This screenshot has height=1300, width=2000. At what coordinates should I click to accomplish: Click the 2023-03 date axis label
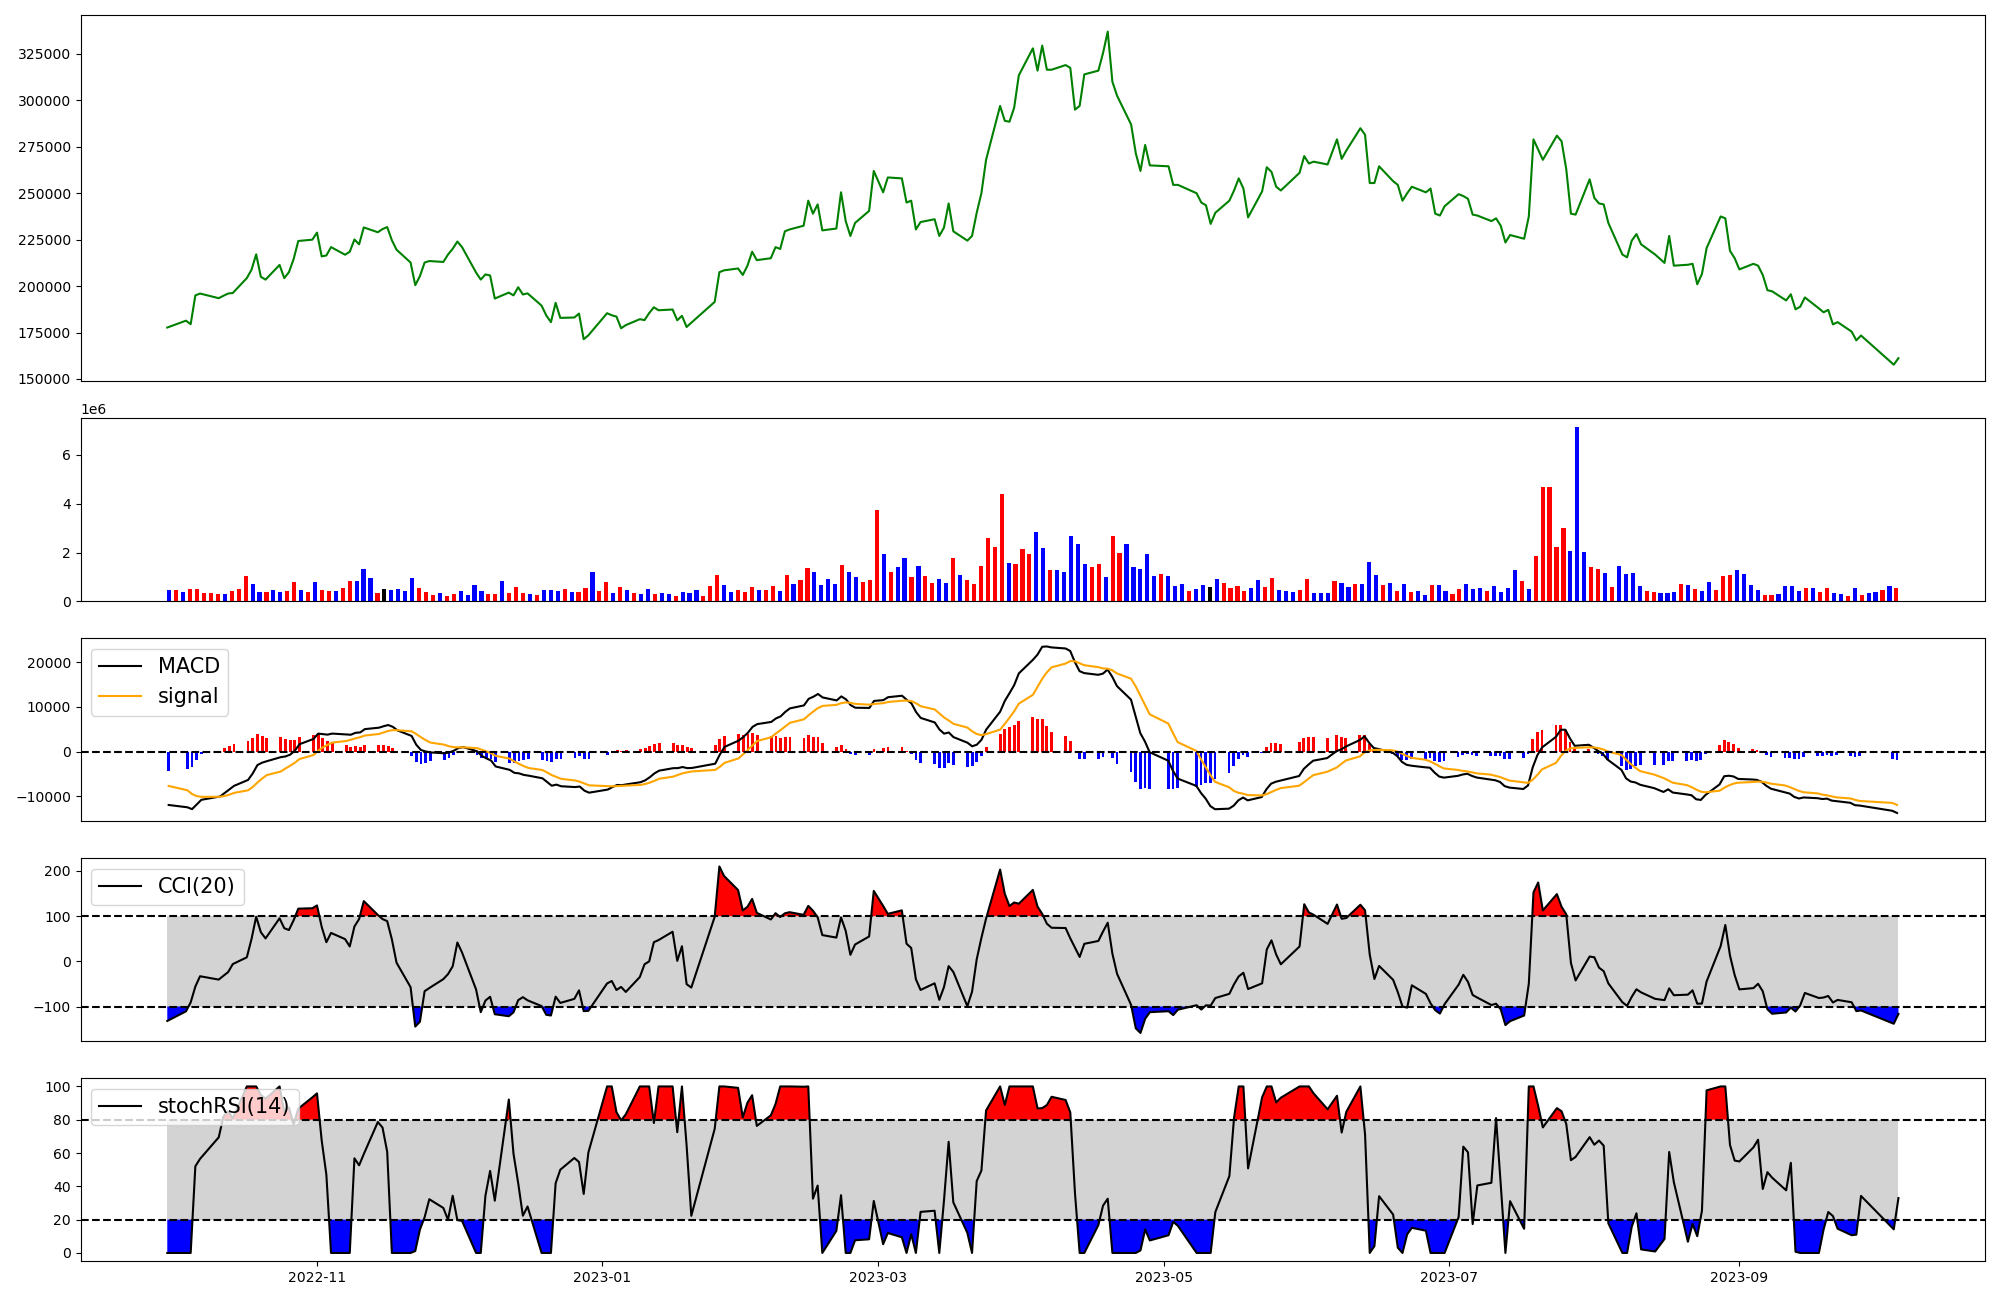click(x=878, y=1277)
